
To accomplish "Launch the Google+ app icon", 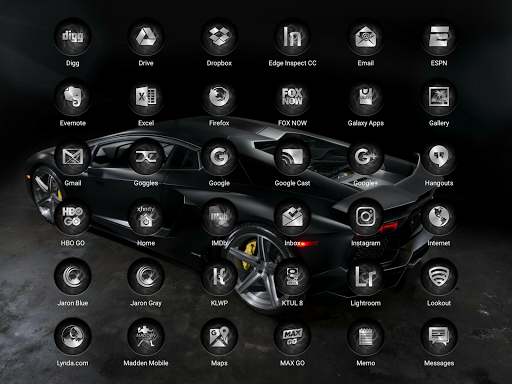I will (366, 157).
